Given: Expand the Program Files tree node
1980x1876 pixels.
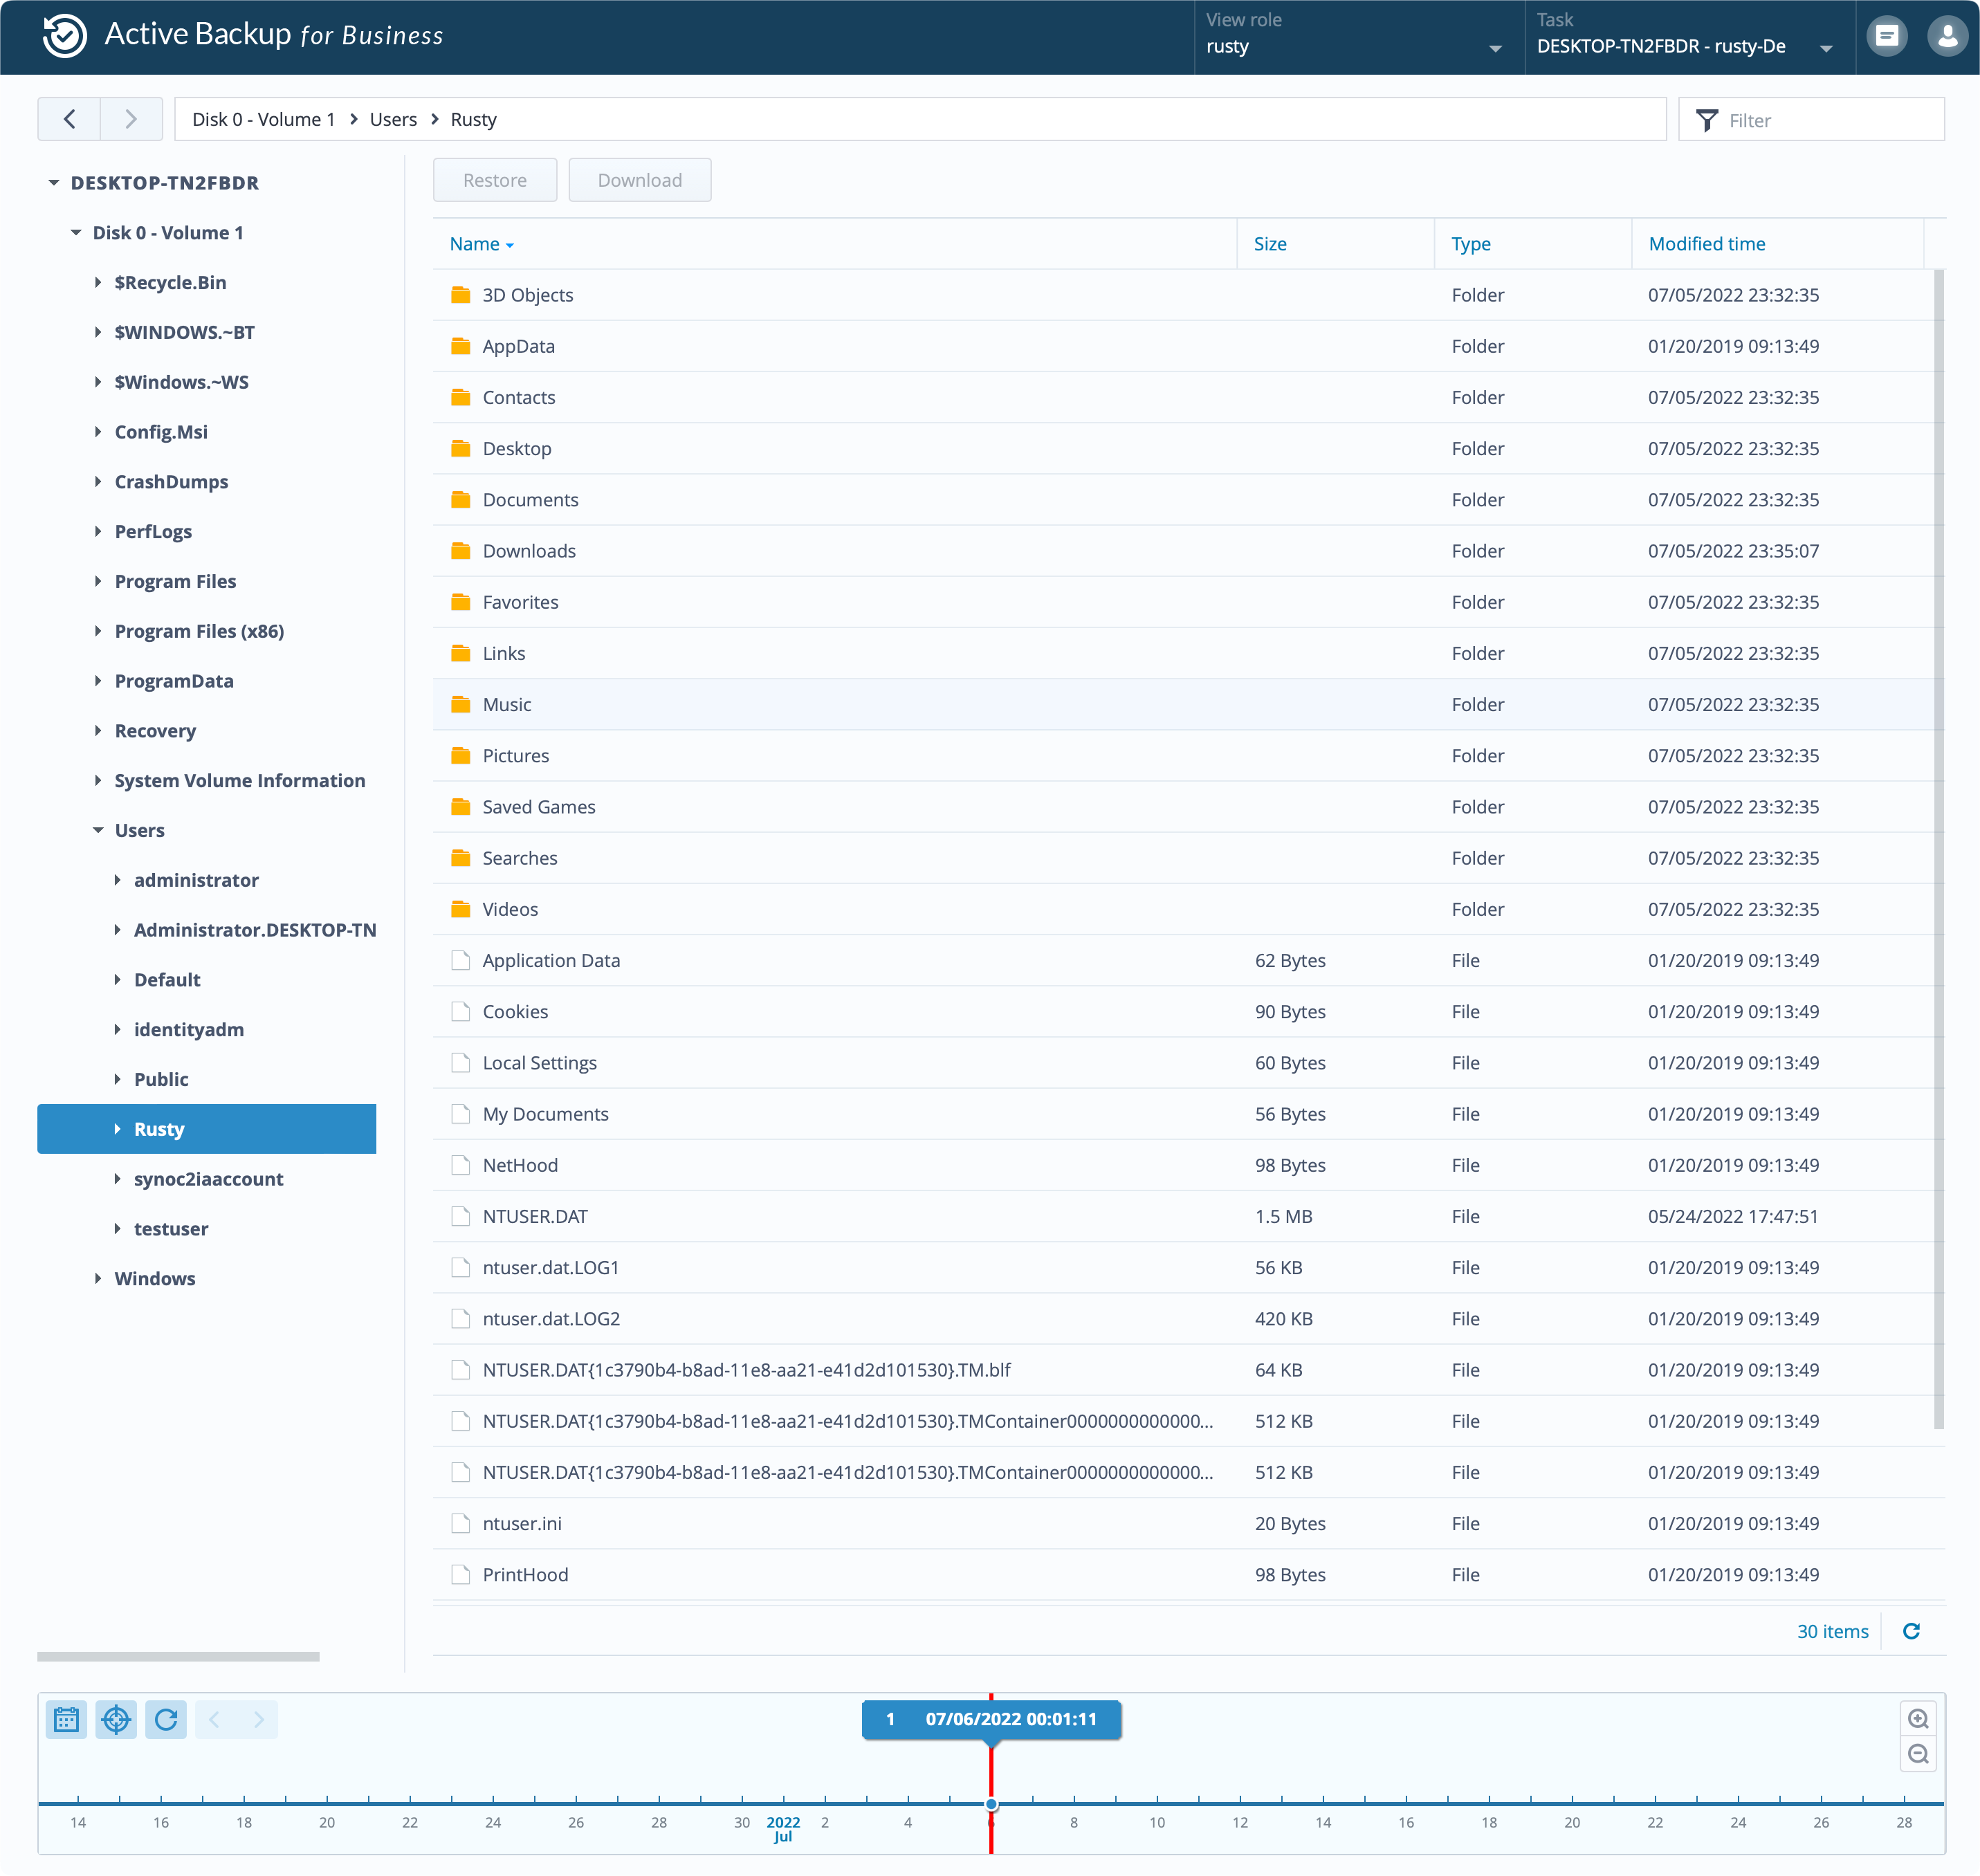Looking at the screenshot, I should click(98, 582).
